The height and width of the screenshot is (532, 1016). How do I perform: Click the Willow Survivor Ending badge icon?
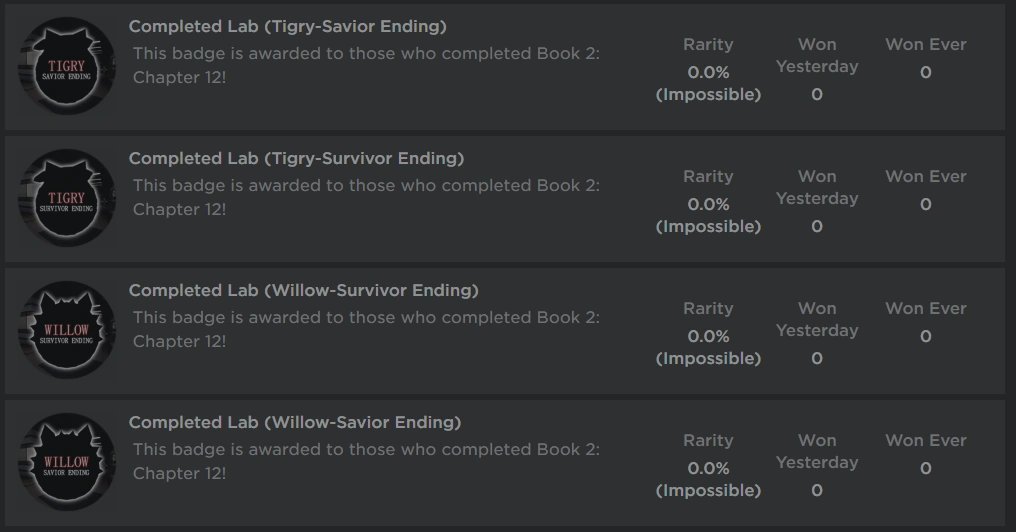coord(67,331)
